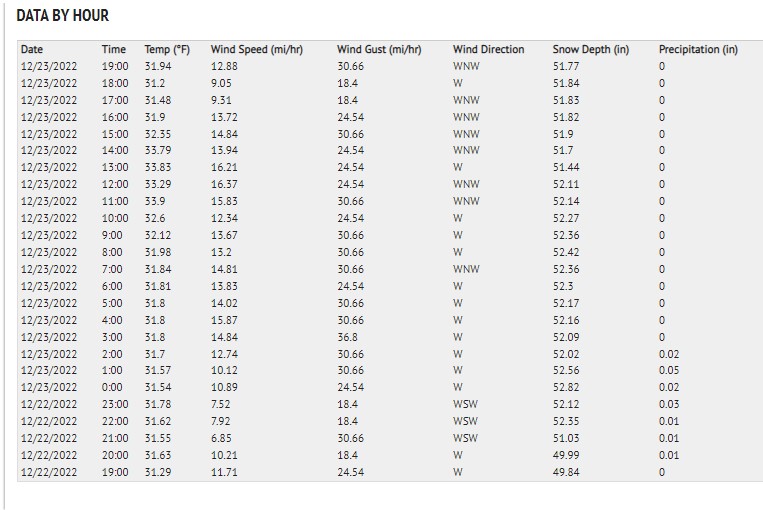The image size is (763, 510).
Task: Click the 33.9 temperature at 11:00
Action: (155, 201)
